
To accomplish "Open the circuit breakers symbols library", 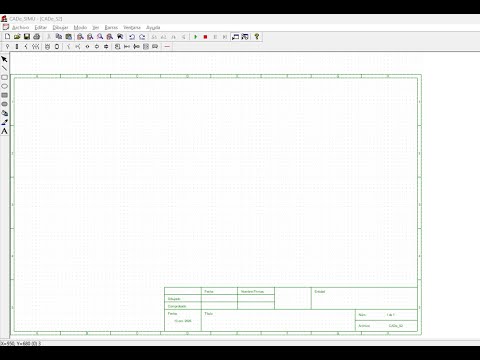I will pyautogui.click(x=26, y=47).
